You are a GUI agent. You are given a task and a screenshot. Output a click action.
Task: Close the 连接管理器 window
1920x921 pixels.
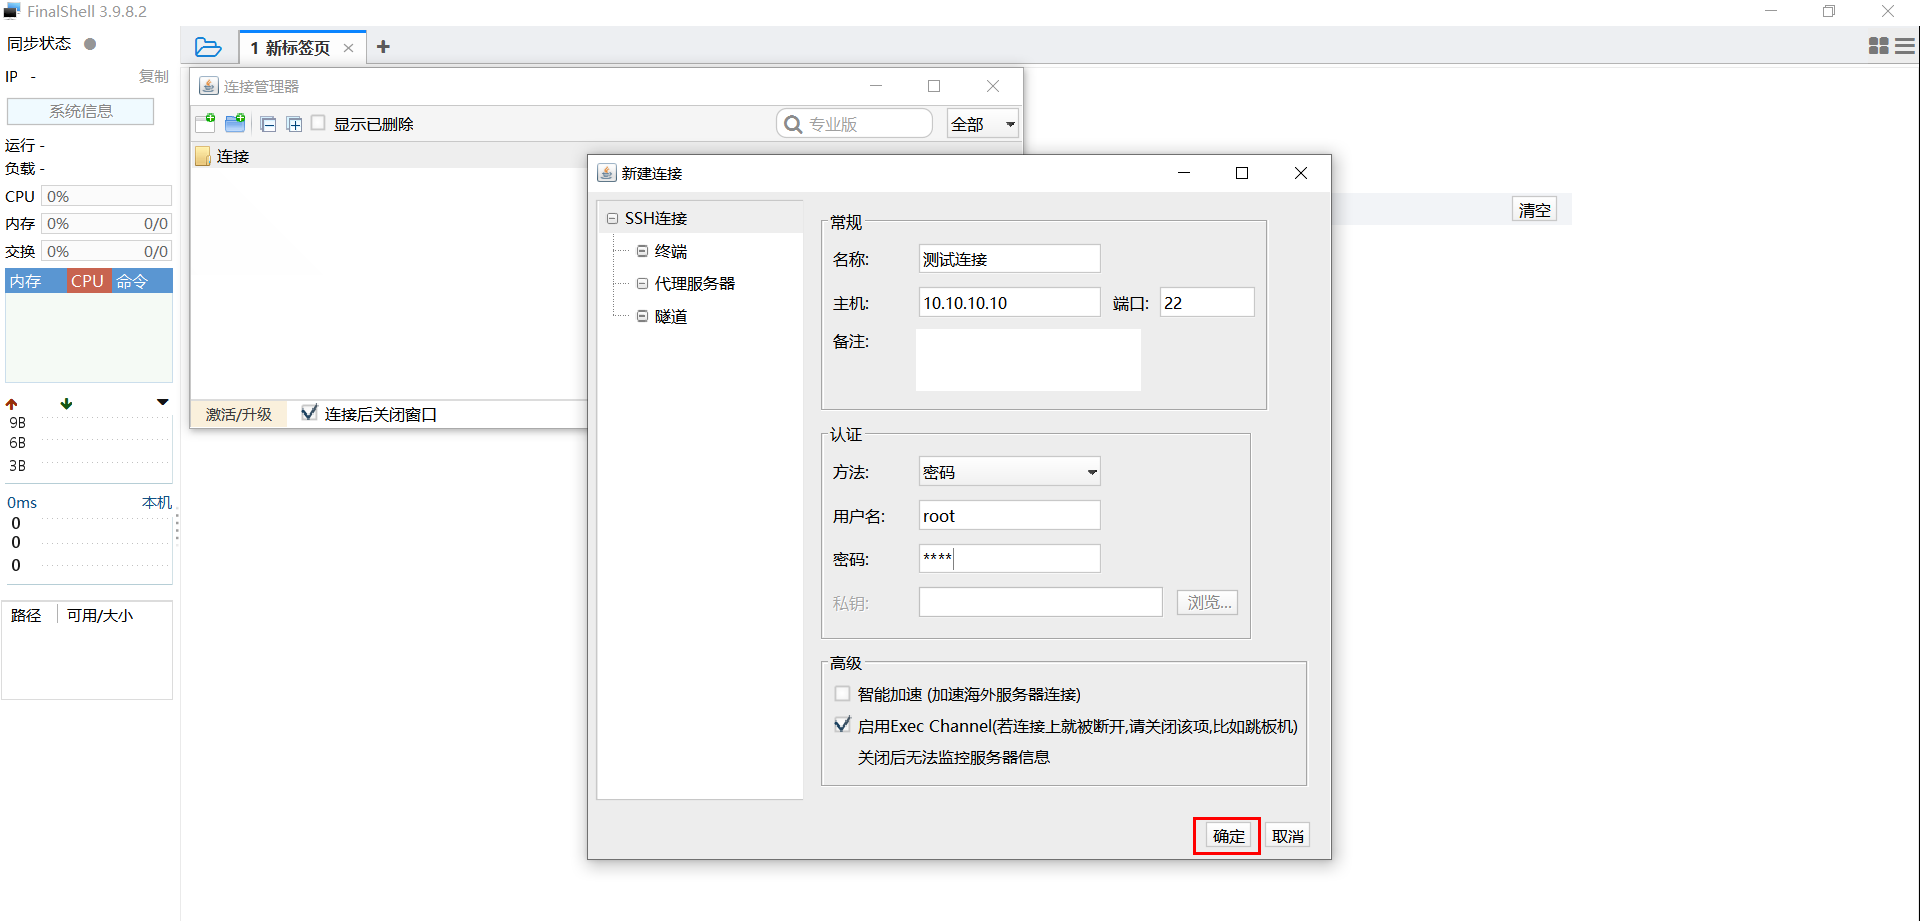[993, 86]
